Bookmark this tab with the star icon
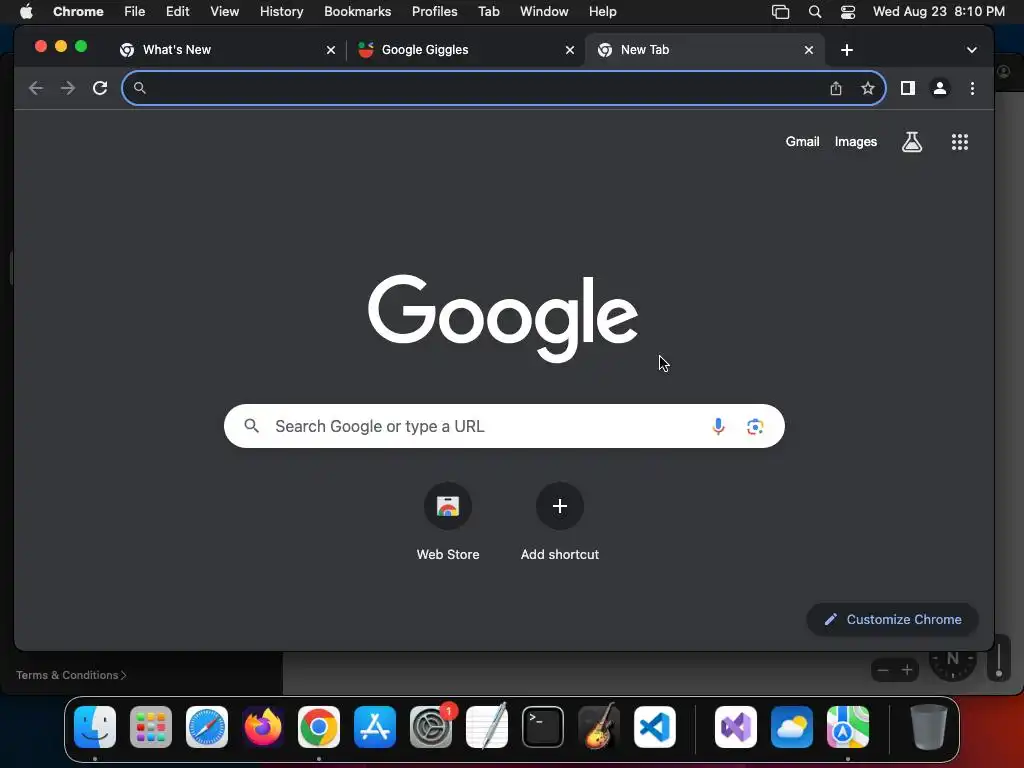The width and height of the screenshot is (1024, 768). pyautogui.click(x=867, y=88)
